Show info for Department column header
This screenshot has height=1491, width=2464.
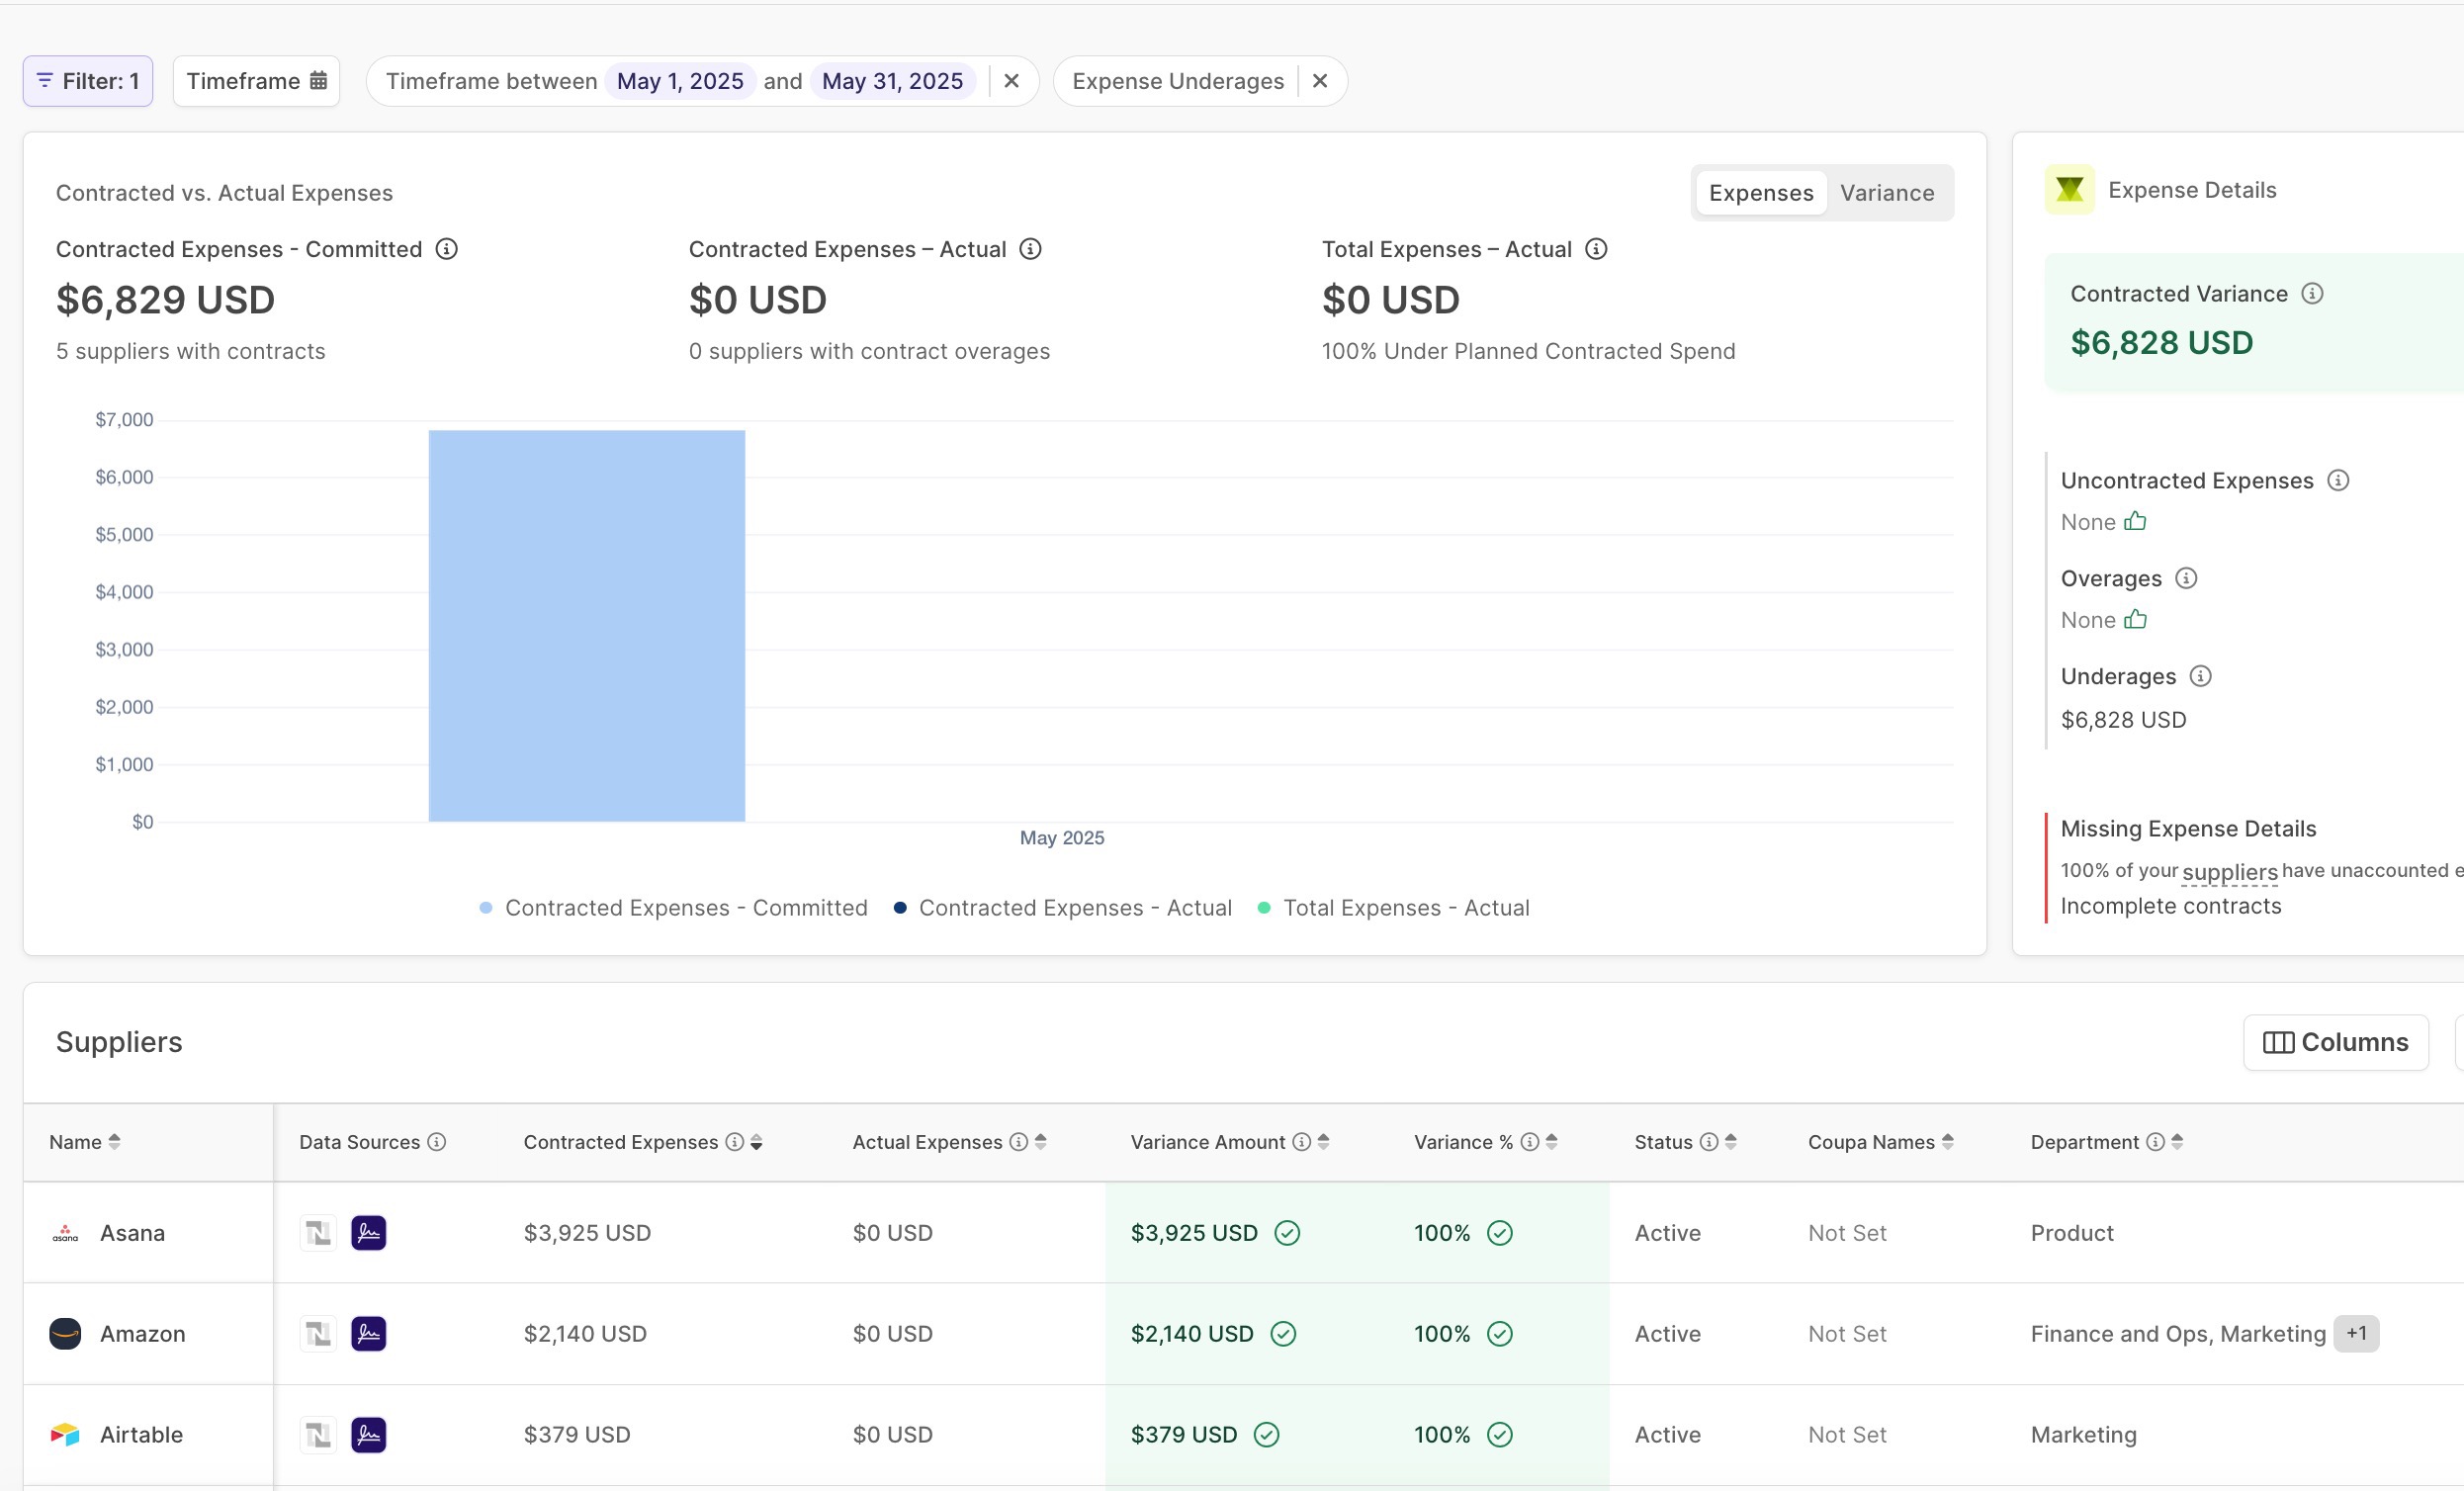[x=2155, y=1142]
